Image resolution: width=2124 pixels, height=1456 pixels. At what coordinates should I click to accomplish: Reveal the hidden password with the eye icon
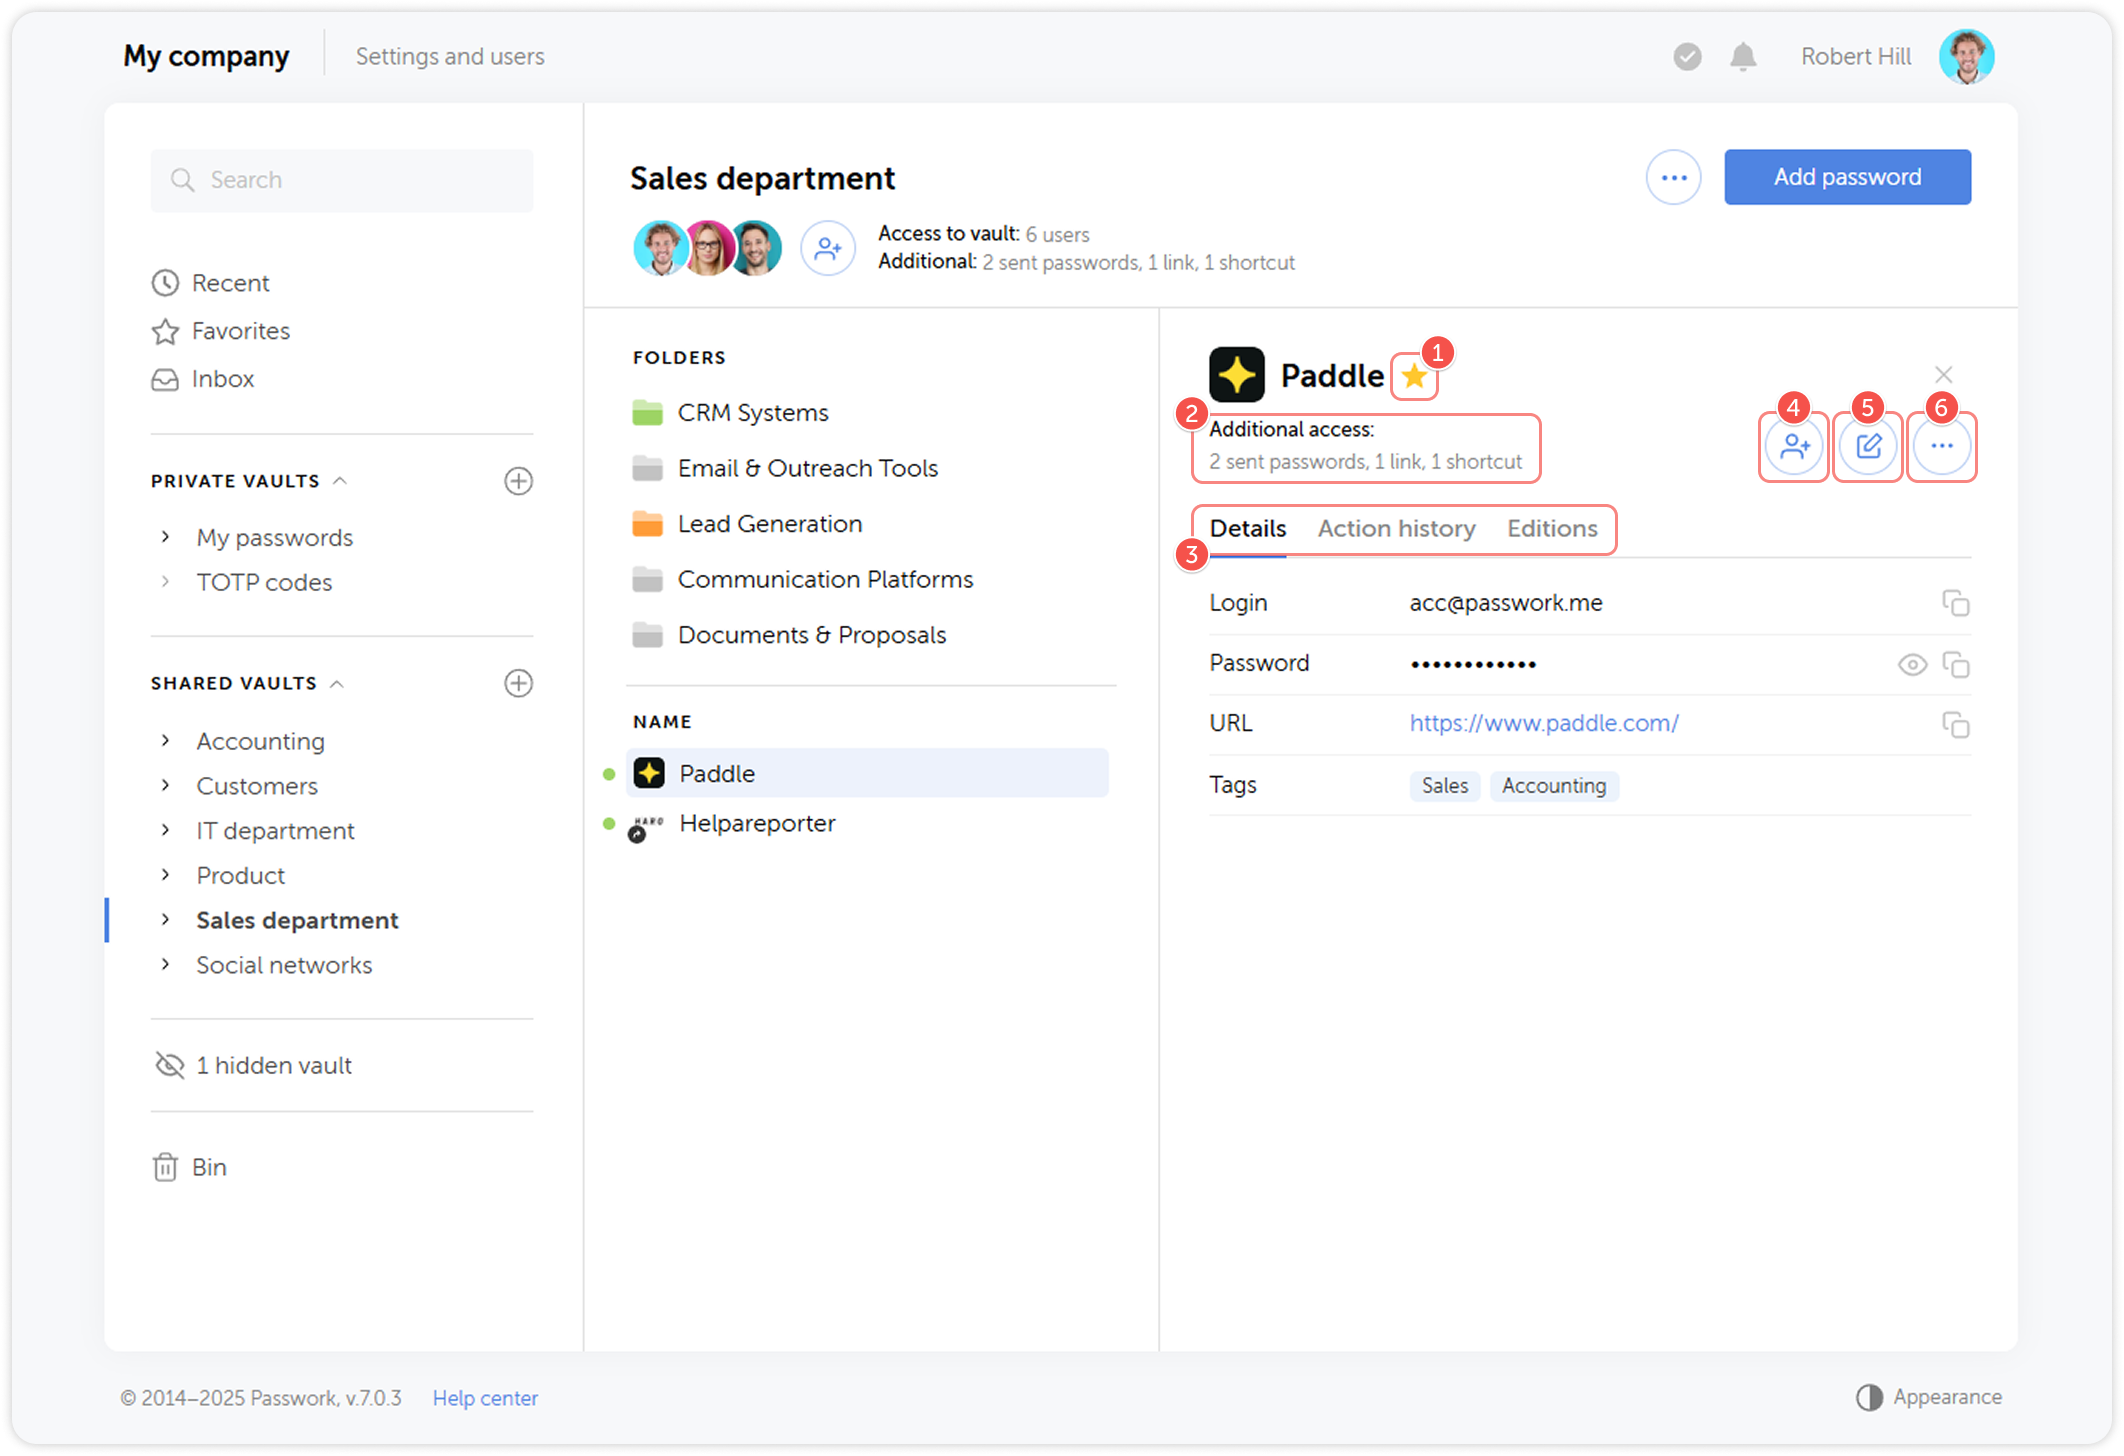tap(1913, 663)
